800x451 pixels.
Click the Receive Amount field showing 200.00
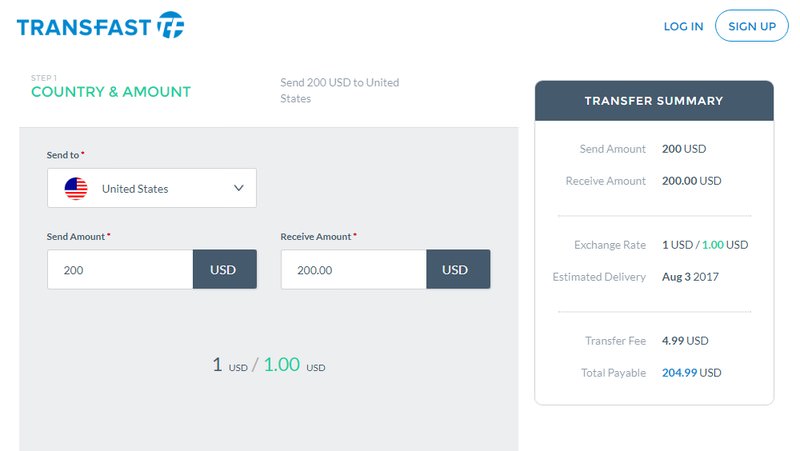tap(354, 269)
